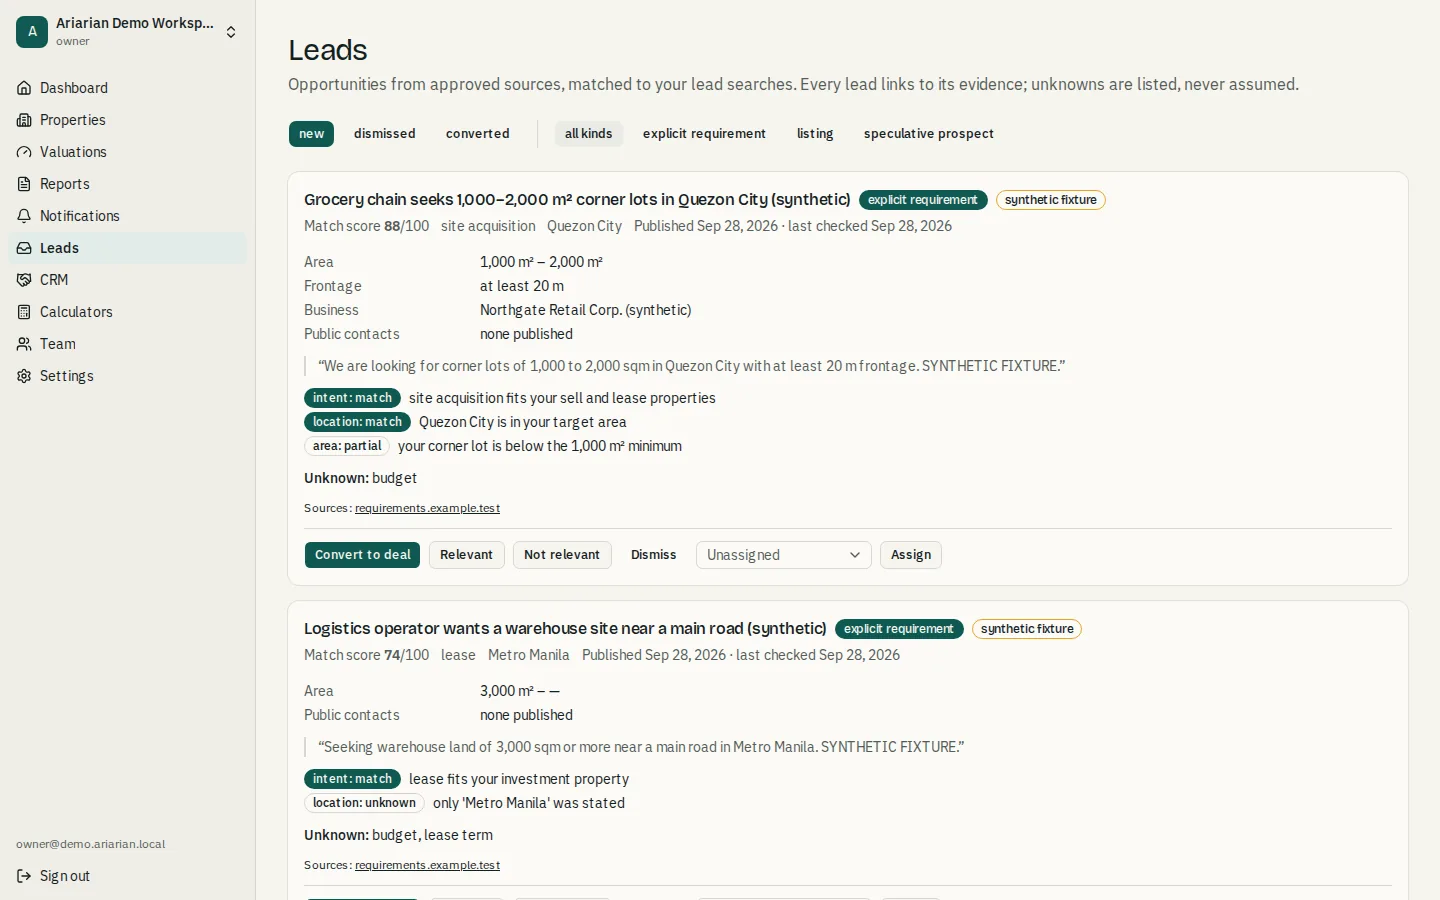
Task: Click the Notifications bell icon
Action: (x=24, y=216)
